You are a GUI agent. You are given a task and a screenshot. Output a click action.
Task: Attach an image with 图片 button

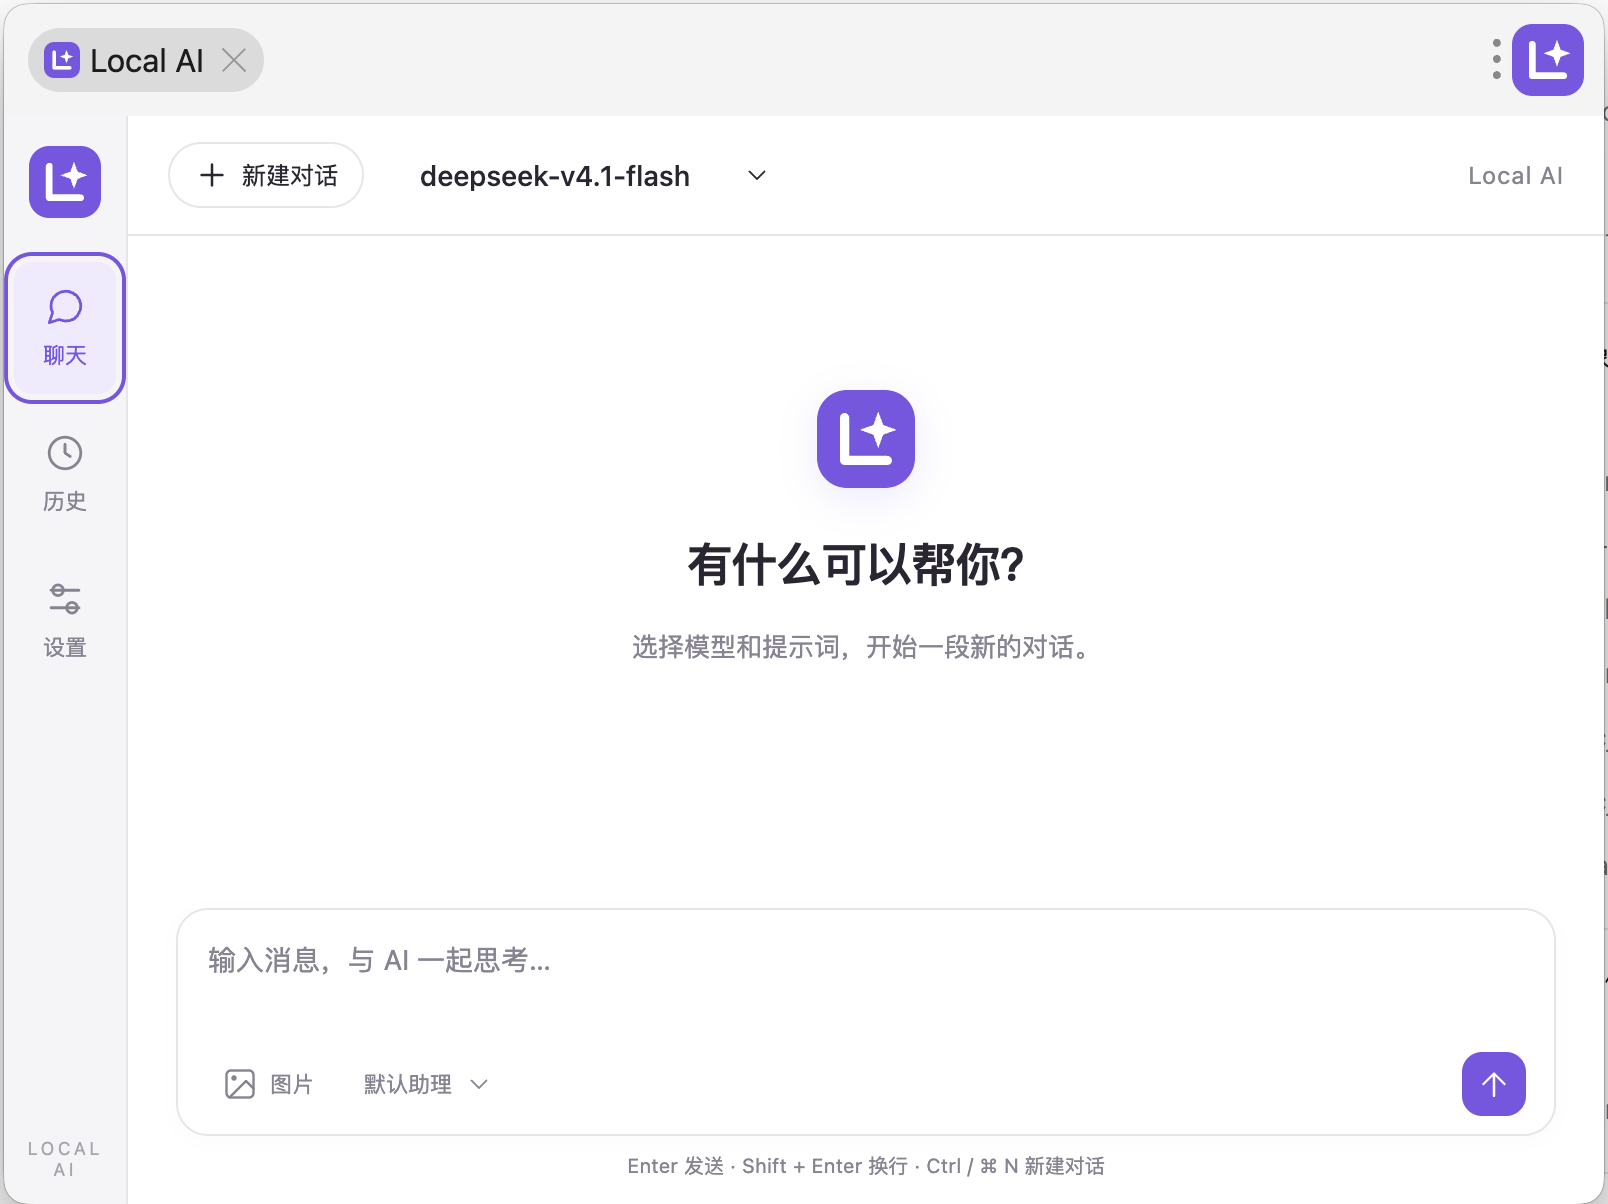point(269,1084)
